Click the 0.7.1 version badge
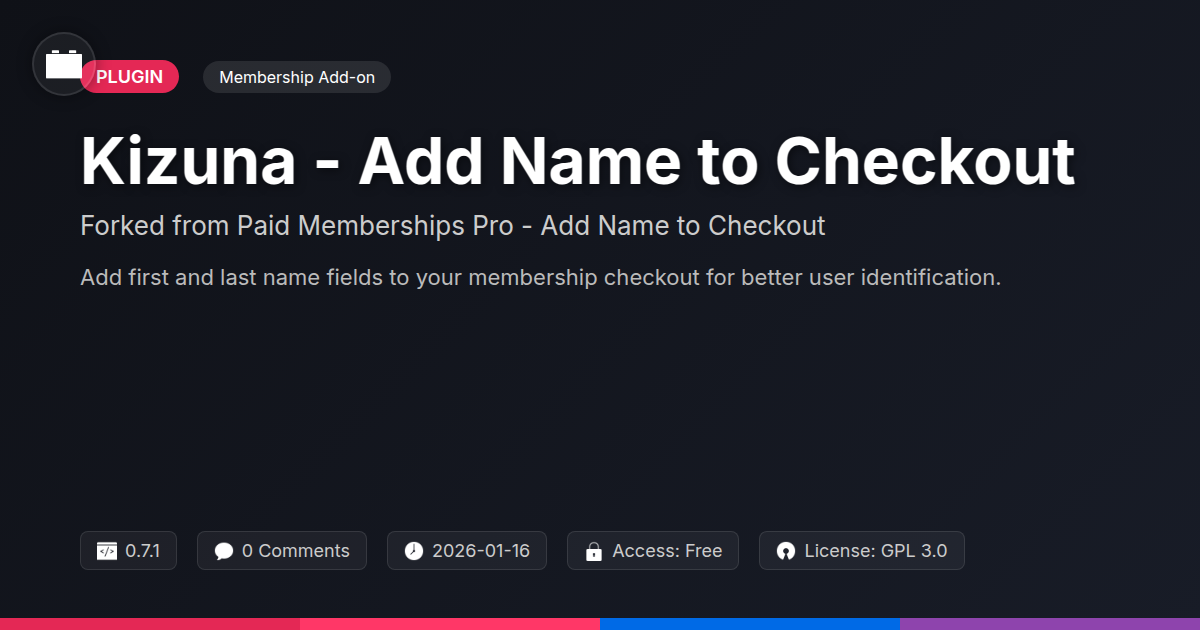The width and height of the screenshot is (1200, 630). (128, 551)
